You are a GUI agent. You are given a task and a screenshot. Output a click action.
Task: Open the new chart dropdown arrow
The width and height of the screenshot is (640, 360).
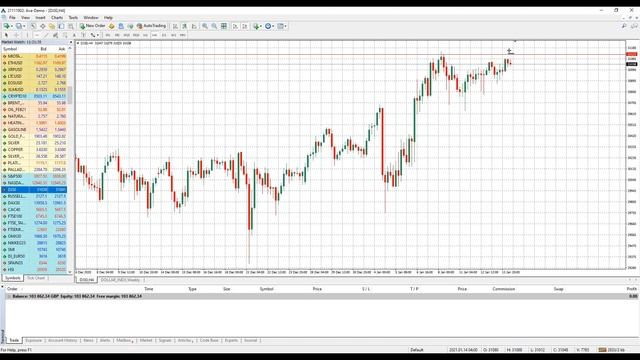click(x=12, y=26)
